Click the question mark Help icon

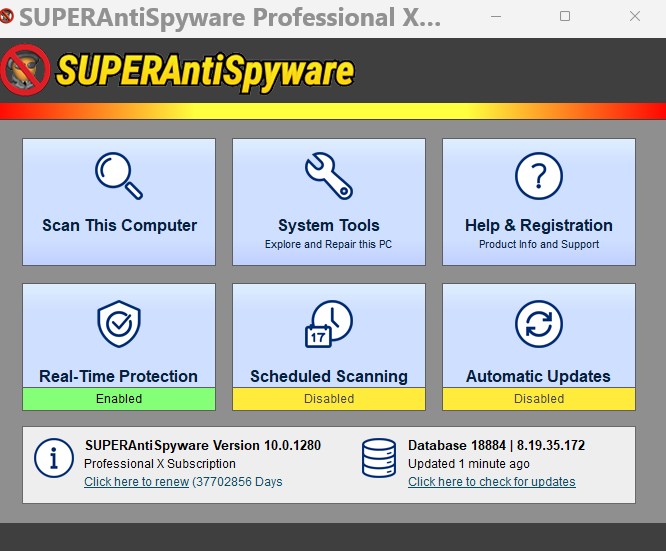[x=538, y=176]
